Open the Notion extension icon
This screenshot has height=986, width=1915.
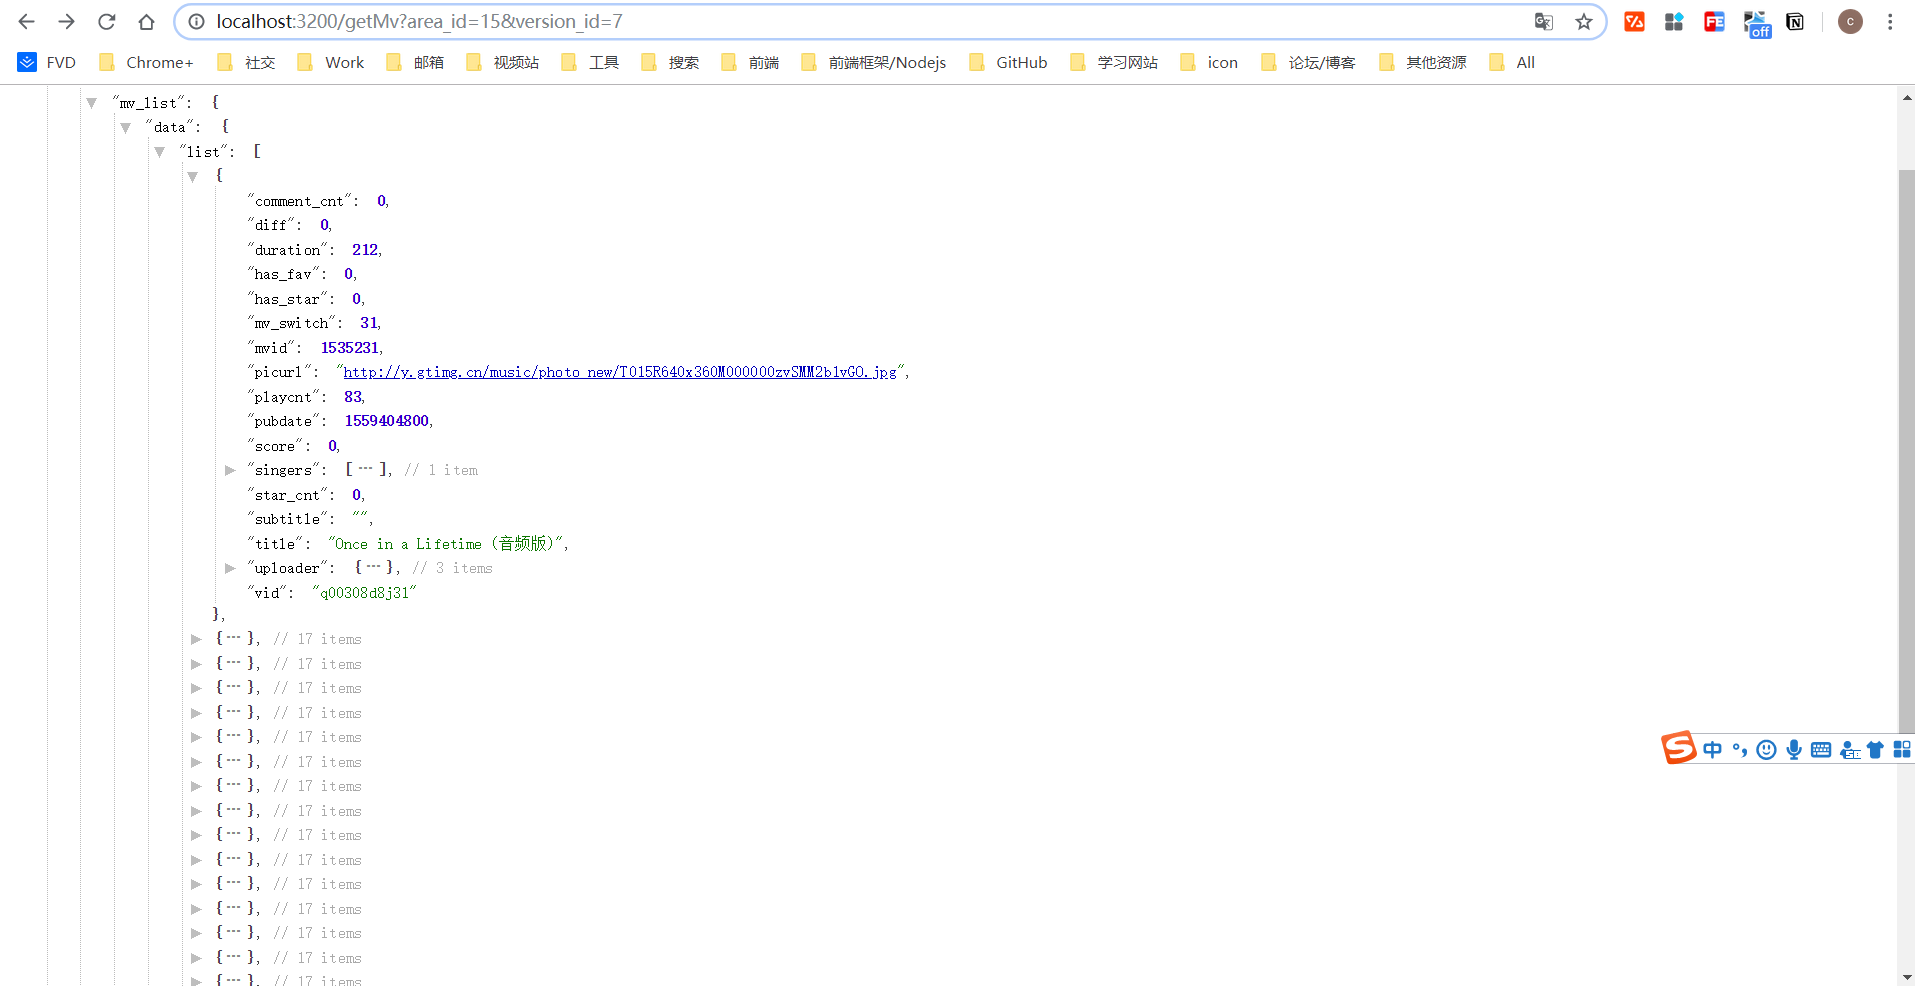[1795, 21]
